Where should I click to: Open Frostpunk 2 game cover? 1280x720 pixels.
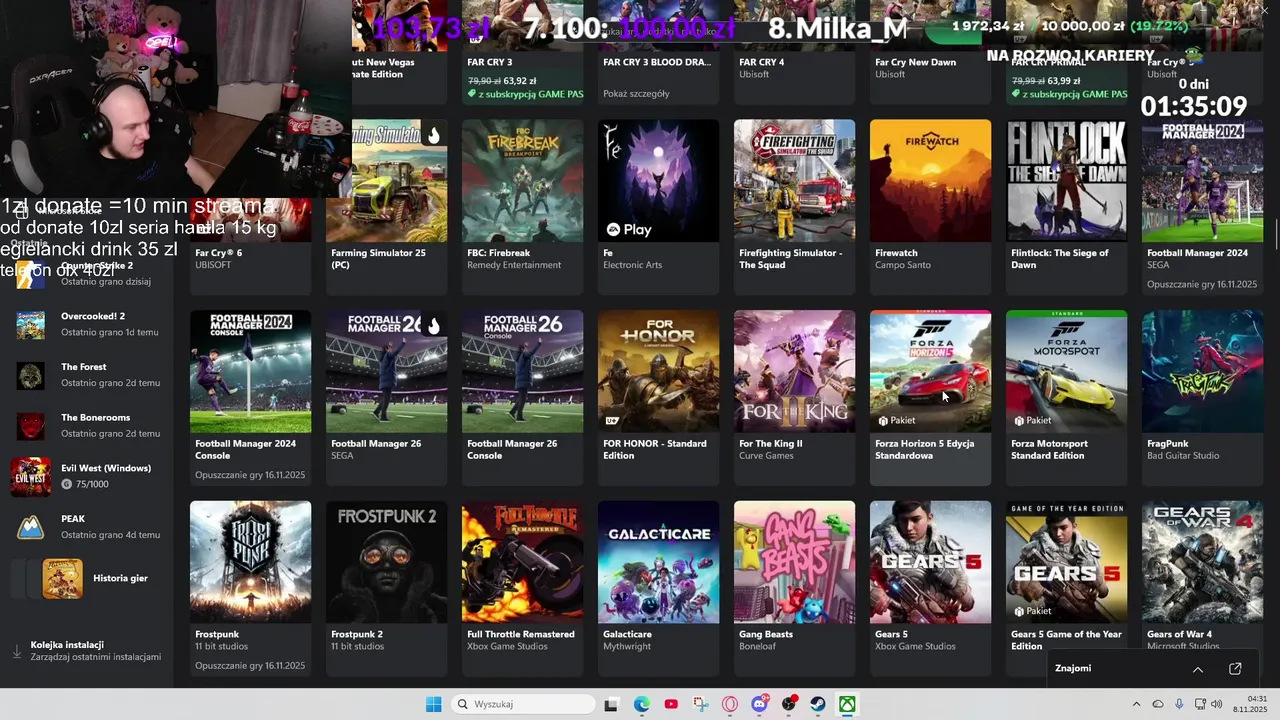(x=386, y=562)
